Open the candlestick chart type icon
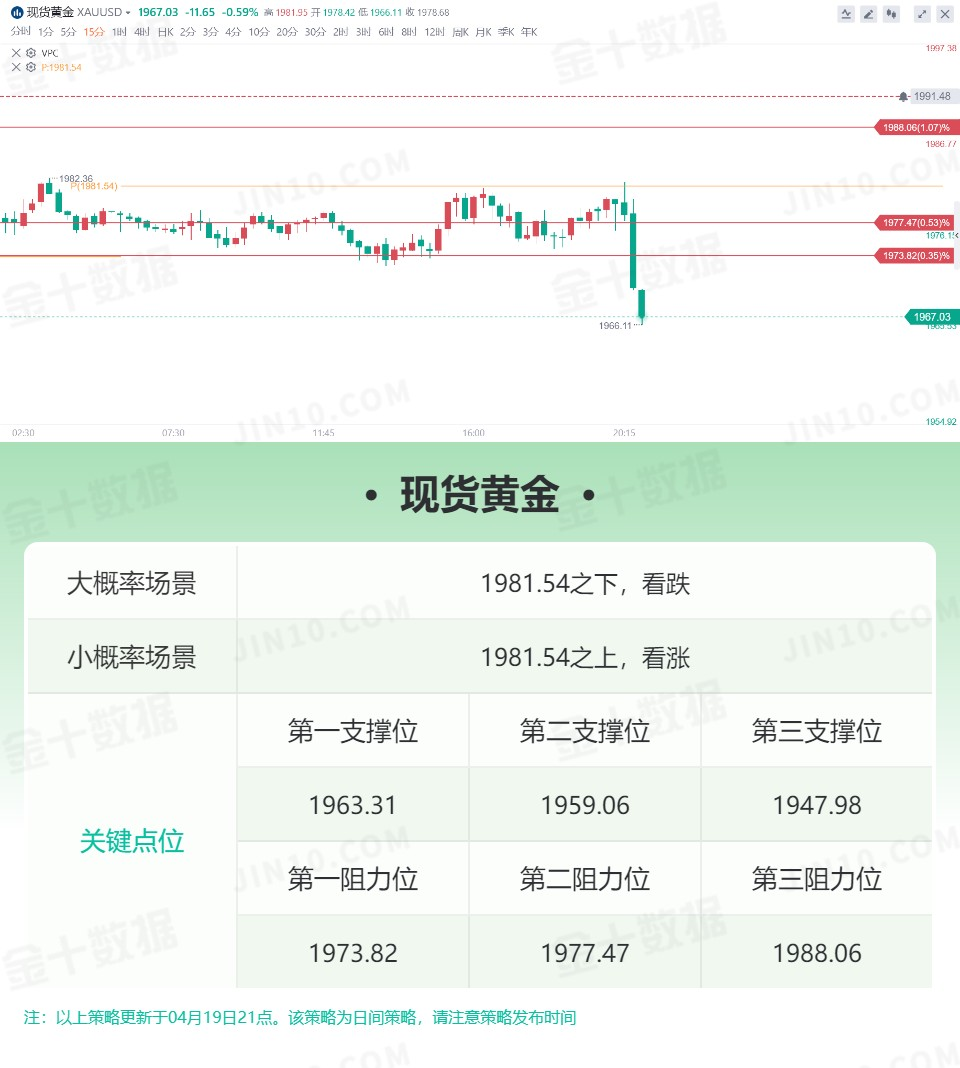This screenshot has height=1068, width=960. [891, 14]
